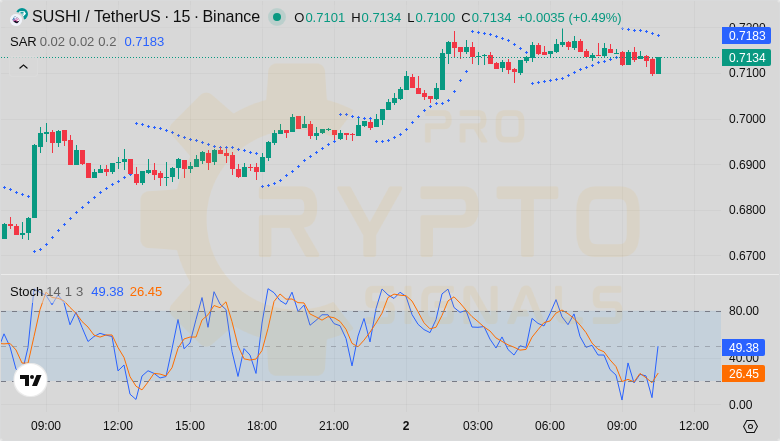Select the SAR 0.02 0.02 0.2 indicator label

click(x=63, y=42)
